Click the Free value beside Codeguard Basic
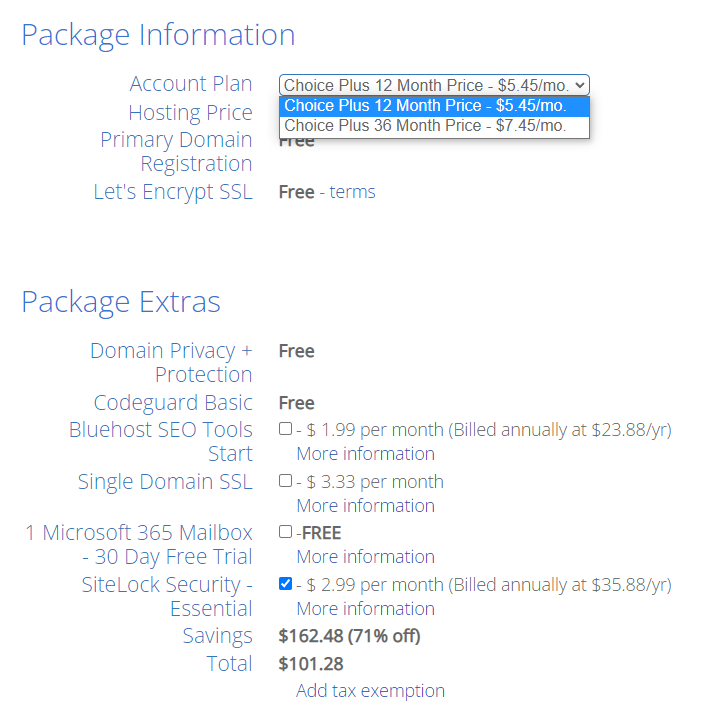Image resolution: width=727 pixels, height=725 pixels. [297, 403]
